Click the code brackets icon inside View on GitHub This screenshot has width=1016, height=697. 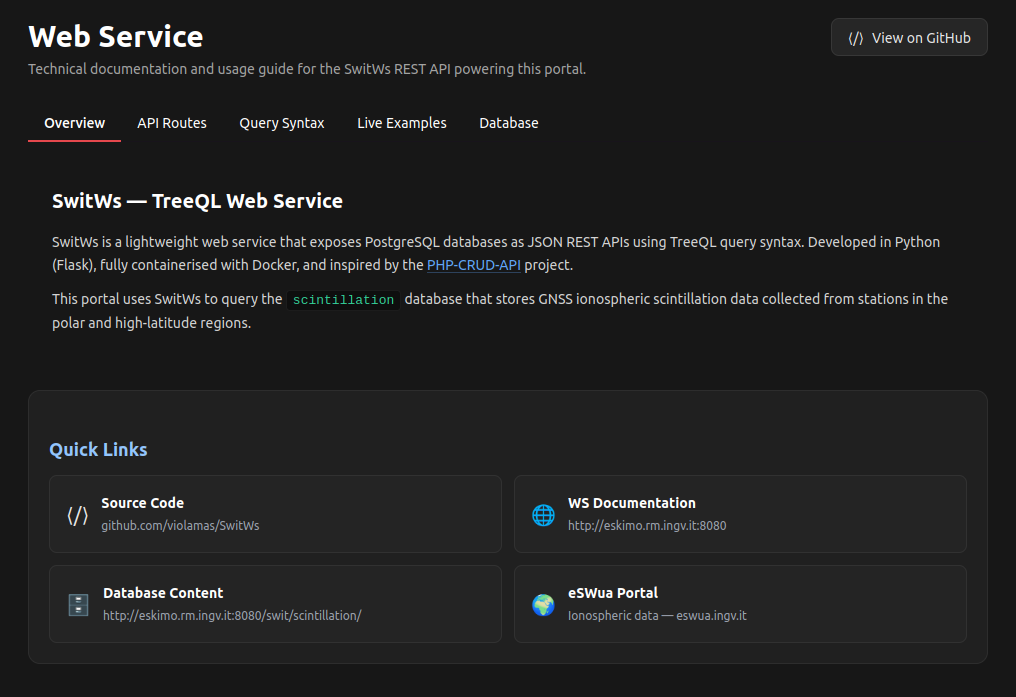(856, 36)
